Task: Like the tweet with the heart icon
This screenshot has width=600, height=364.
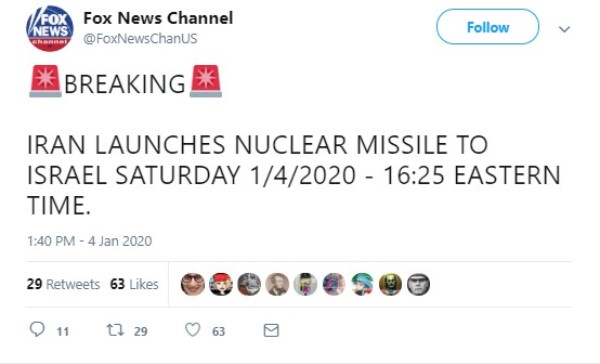Action: point(192,330)
